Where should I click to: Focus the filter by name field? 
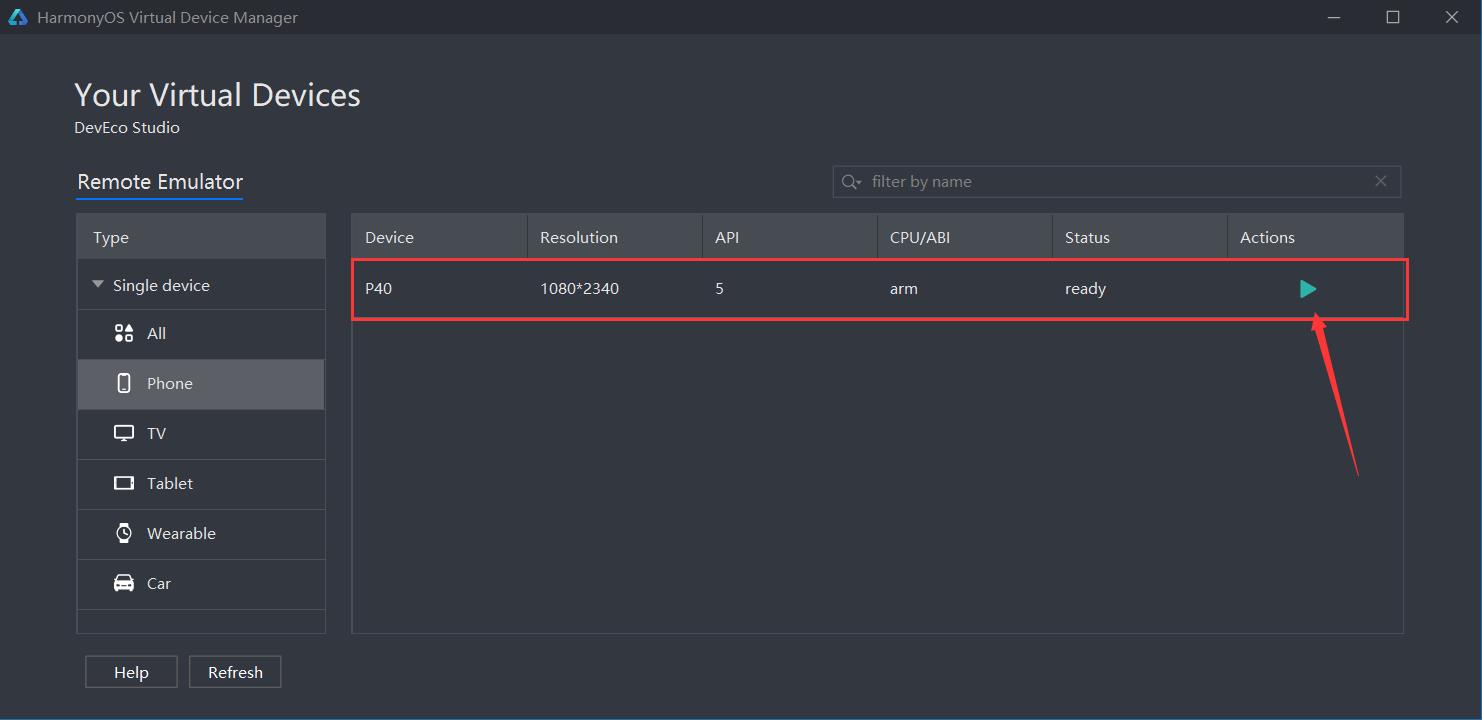[1116, 181]
